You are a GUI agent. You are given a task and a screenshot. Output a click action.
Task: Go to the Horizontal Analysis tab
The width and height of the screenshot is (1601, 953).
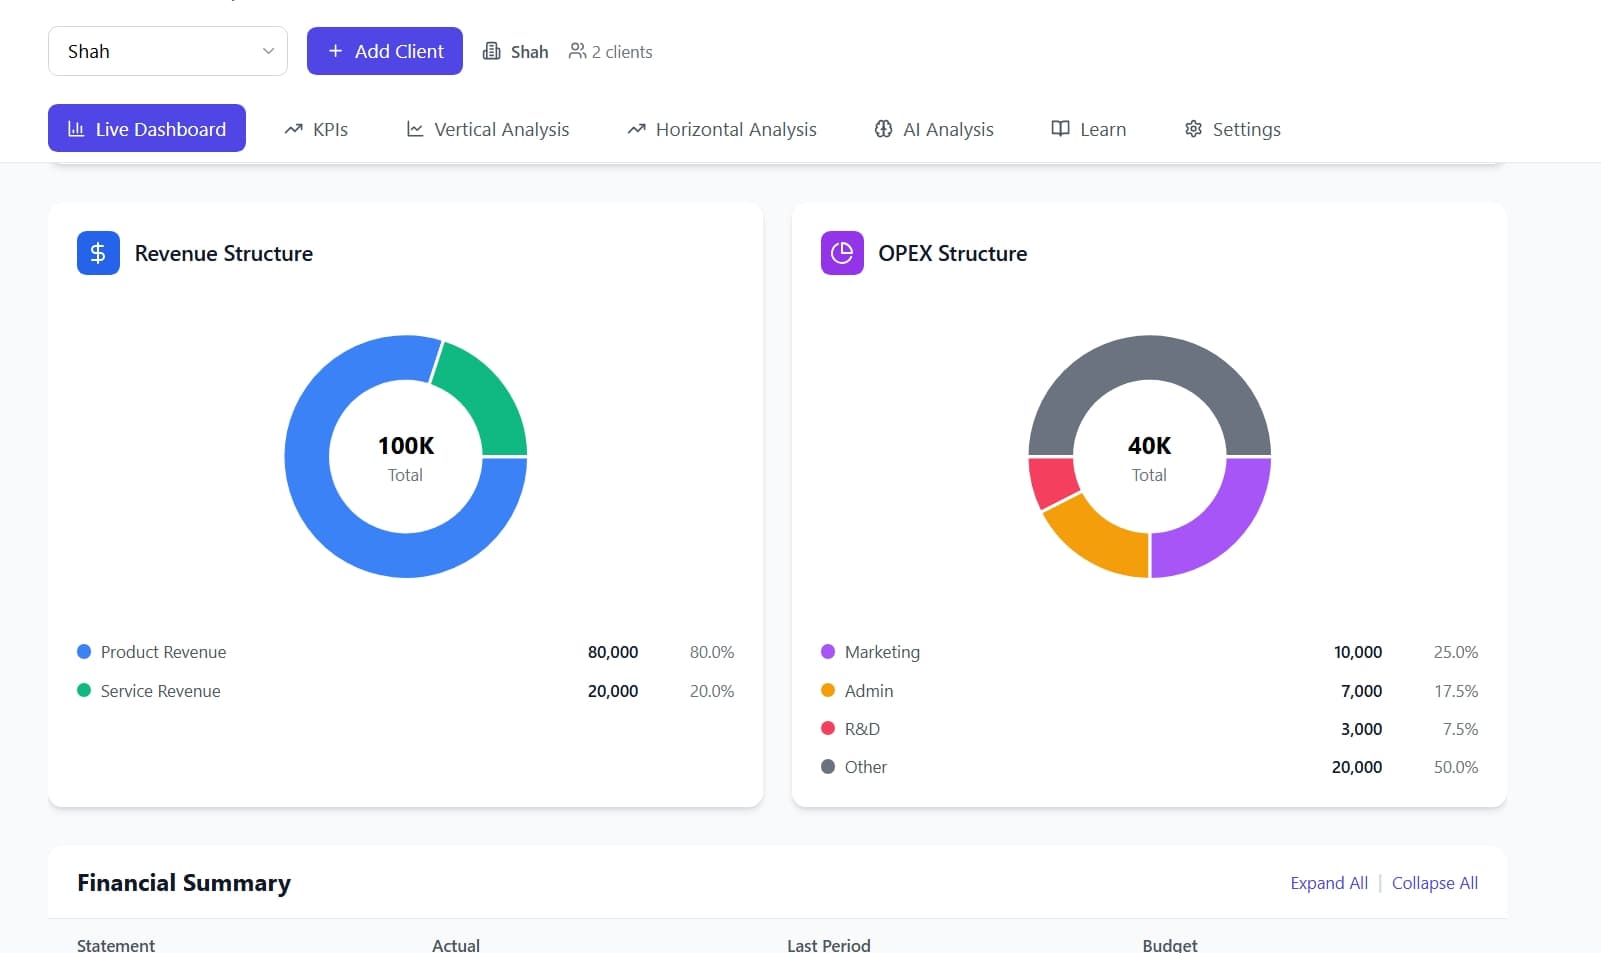pos(722,129)
